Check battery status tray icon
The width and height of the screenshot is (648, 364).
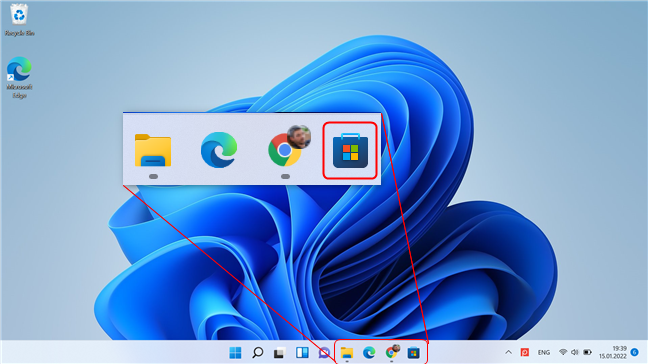587,352
